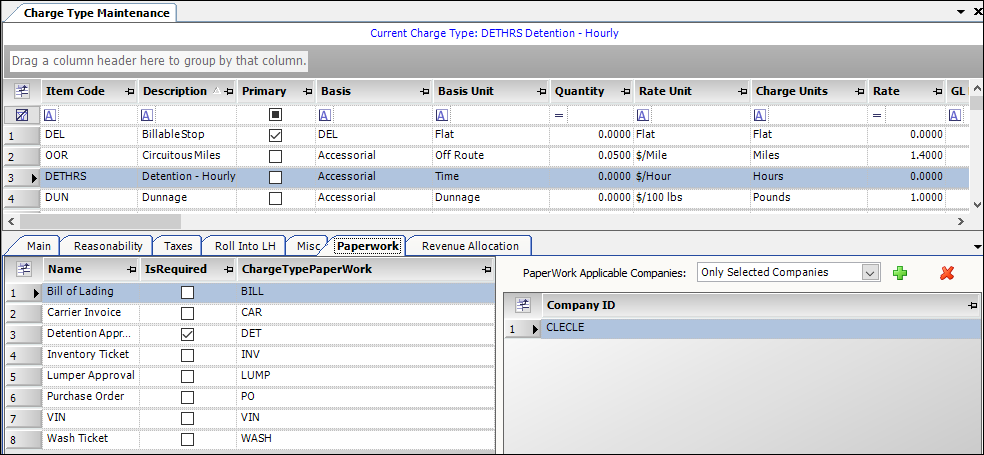Click the pin icon on Company ID column

click(x=971, y=304)
